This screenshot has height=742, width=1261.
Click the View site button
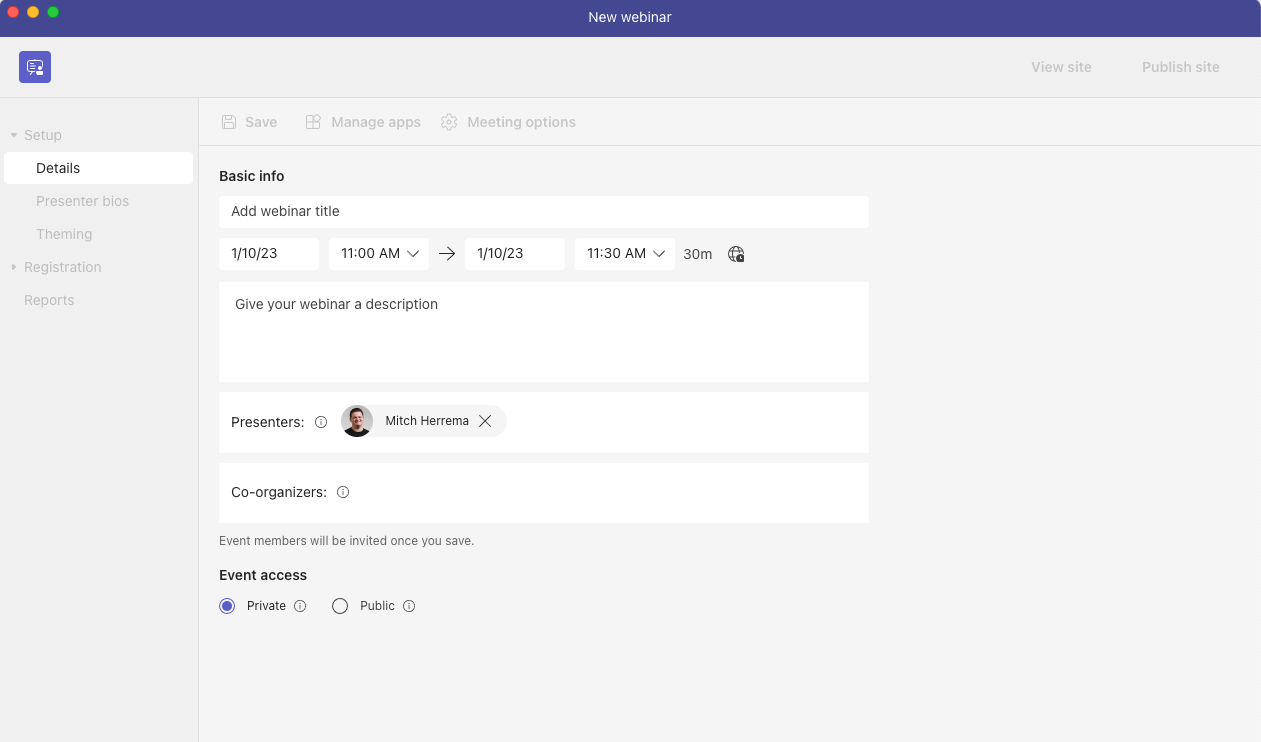1061,67
